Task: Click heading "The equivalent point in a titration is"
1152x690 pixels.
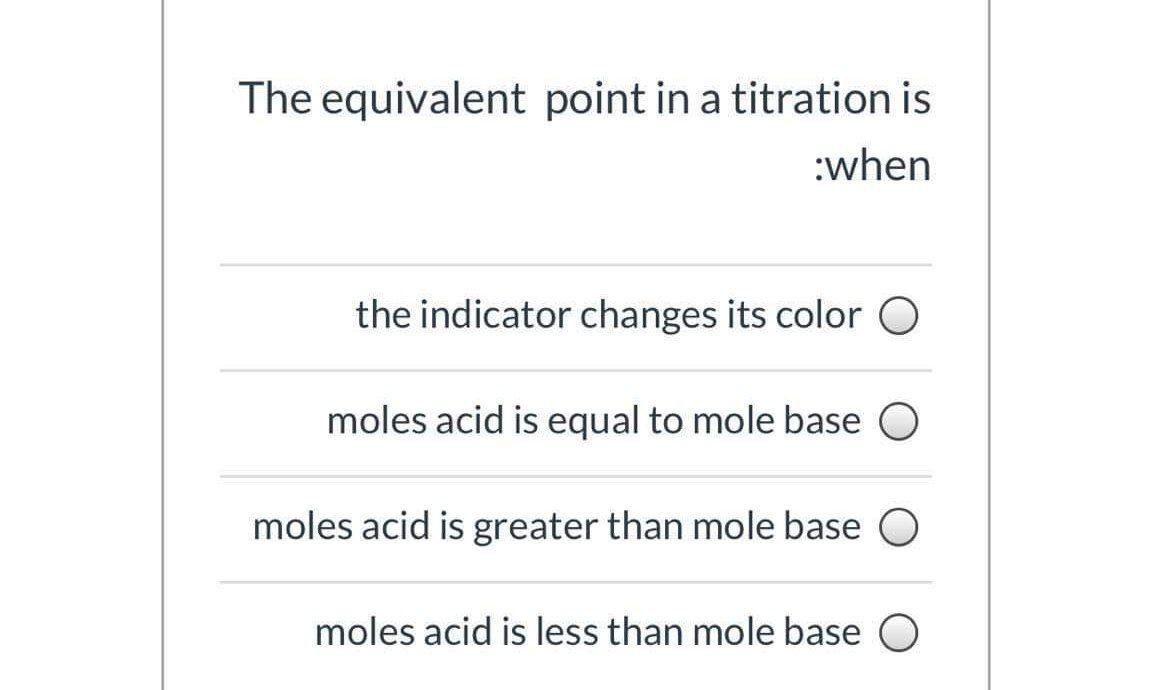Action: coord(585,98)
